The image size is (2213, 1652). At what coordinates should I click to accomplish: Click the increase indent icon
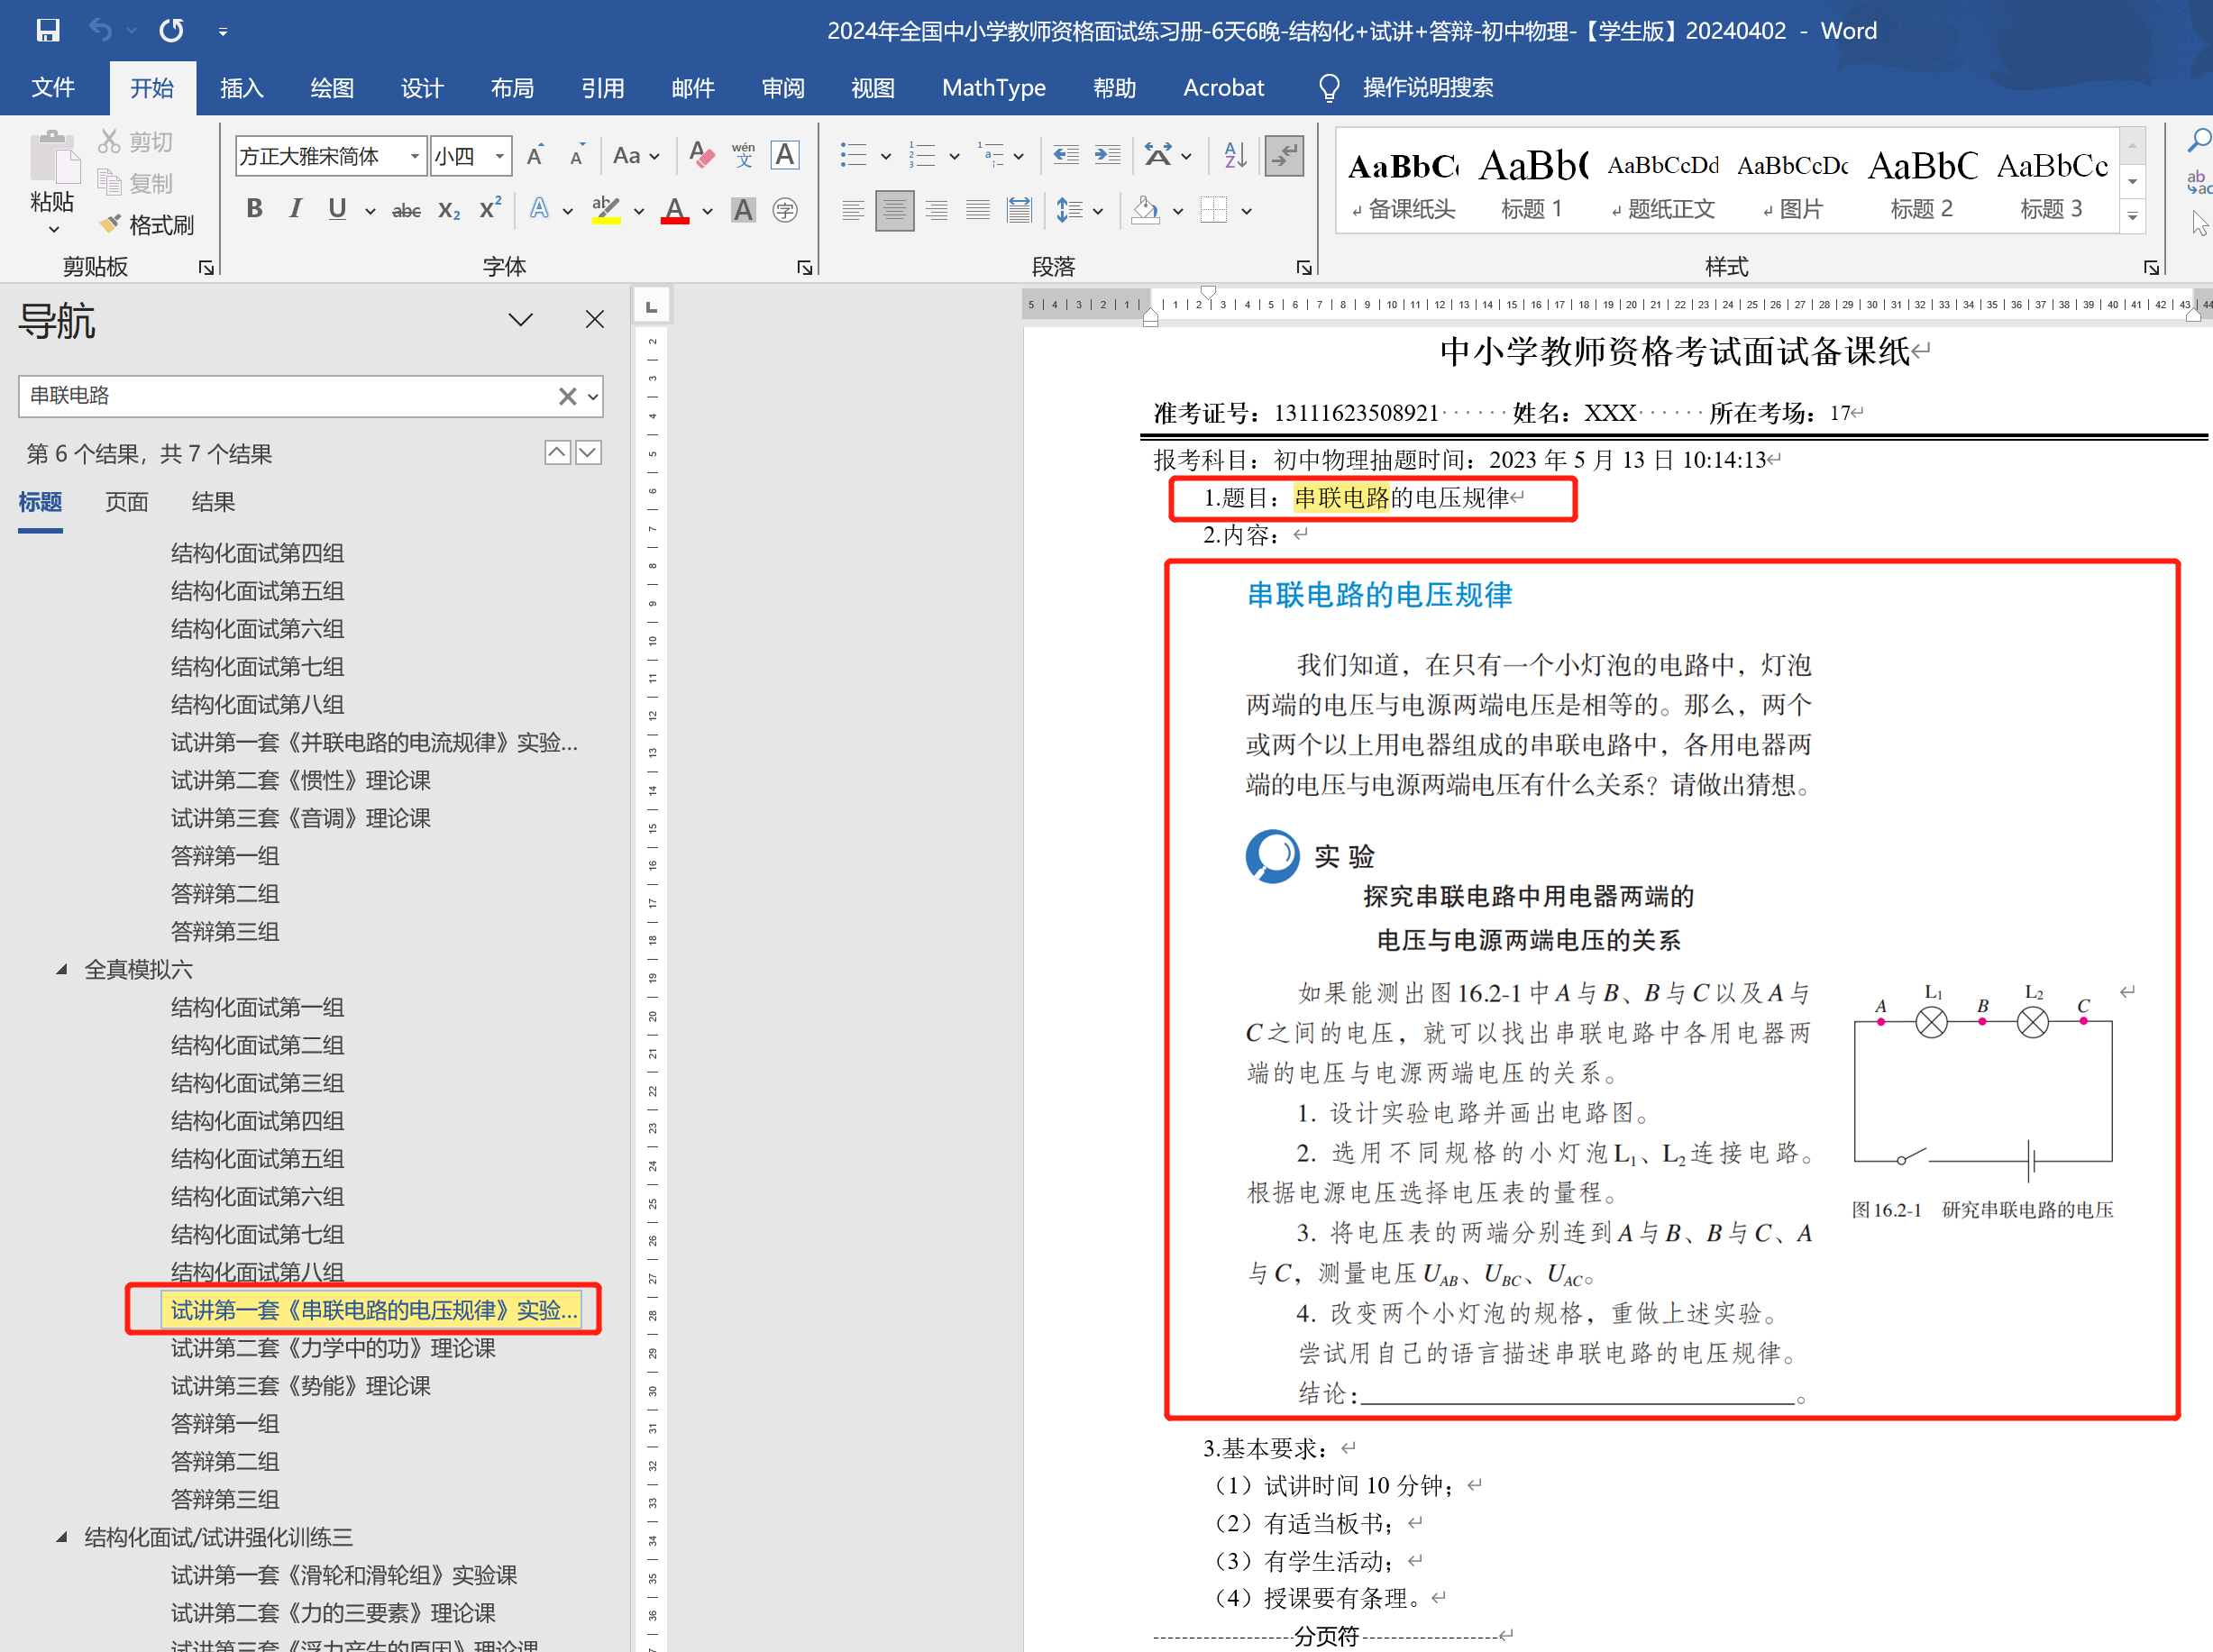pos(1107,155)
